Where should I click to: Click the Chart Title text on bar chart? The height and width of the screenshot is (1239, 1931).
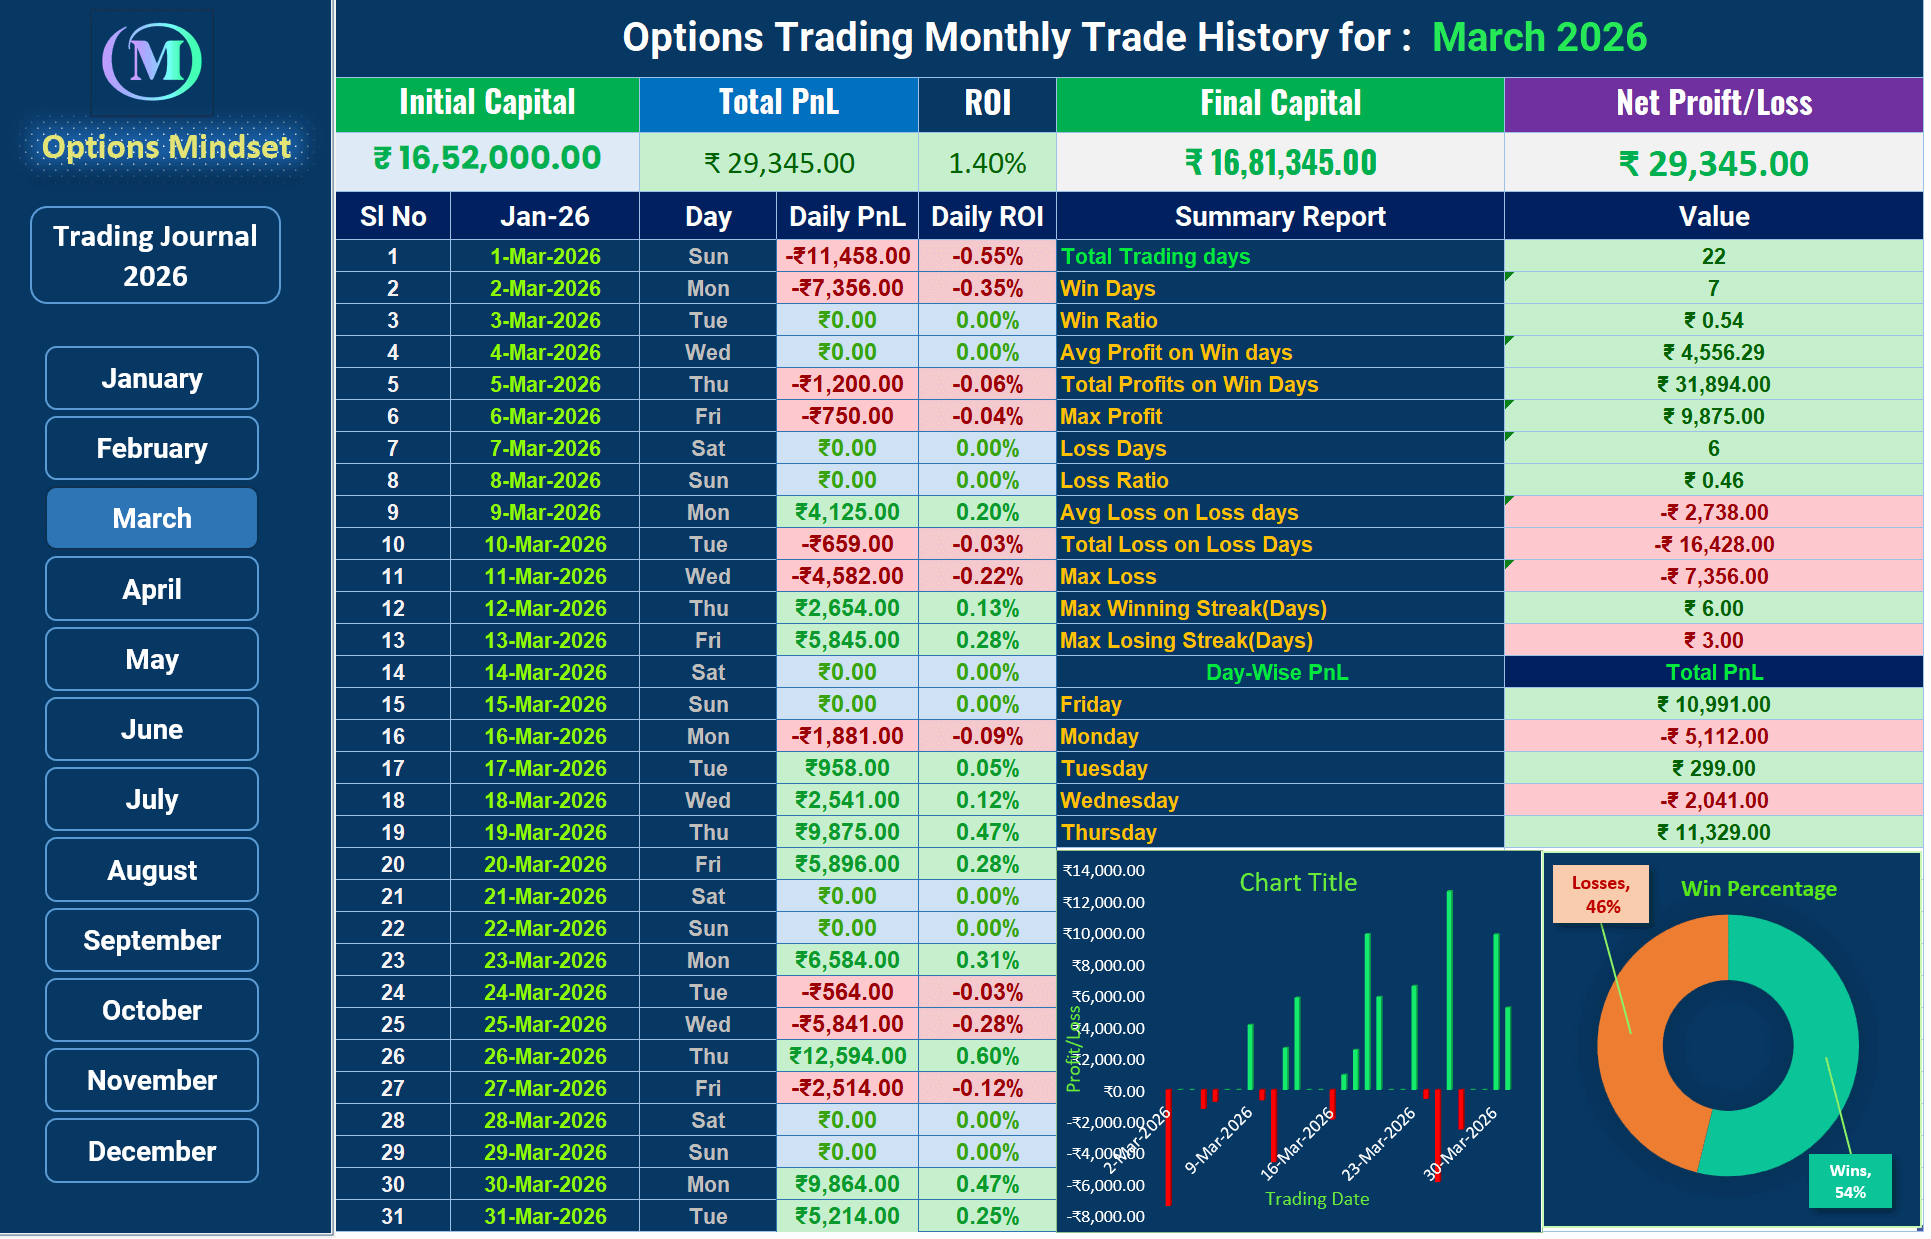[x=1297, y=882]
